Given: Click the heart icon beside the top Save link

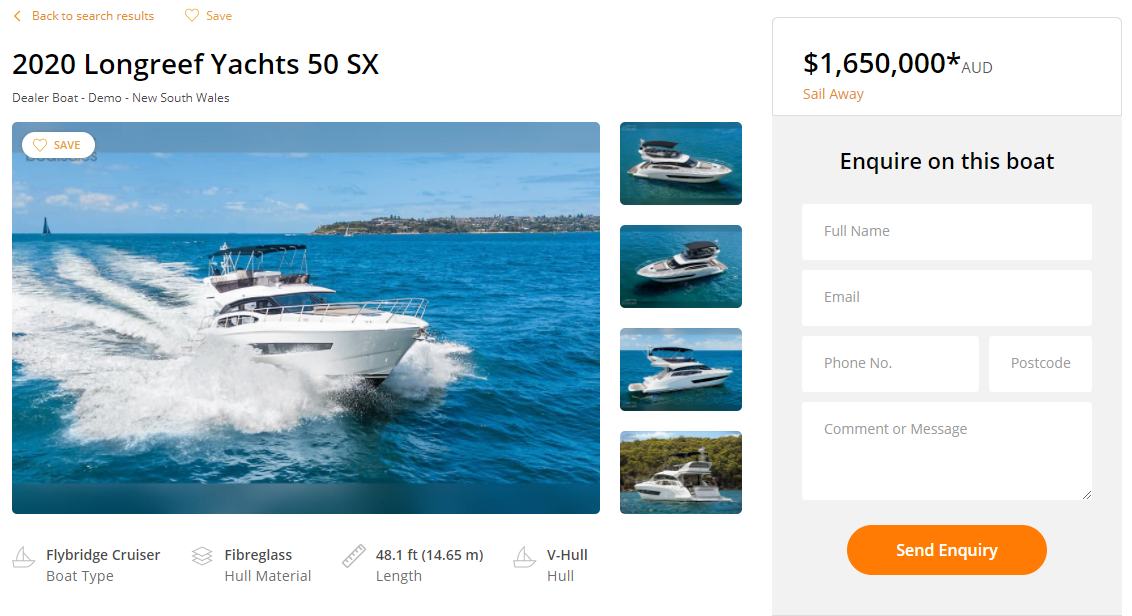Looking at the screenshot, I should point(192,16).
